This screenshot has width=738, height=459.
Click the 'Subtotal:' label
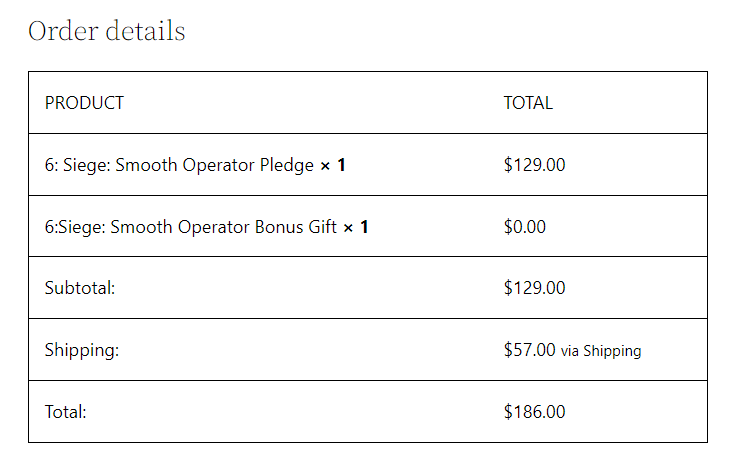tap(80, 288)
